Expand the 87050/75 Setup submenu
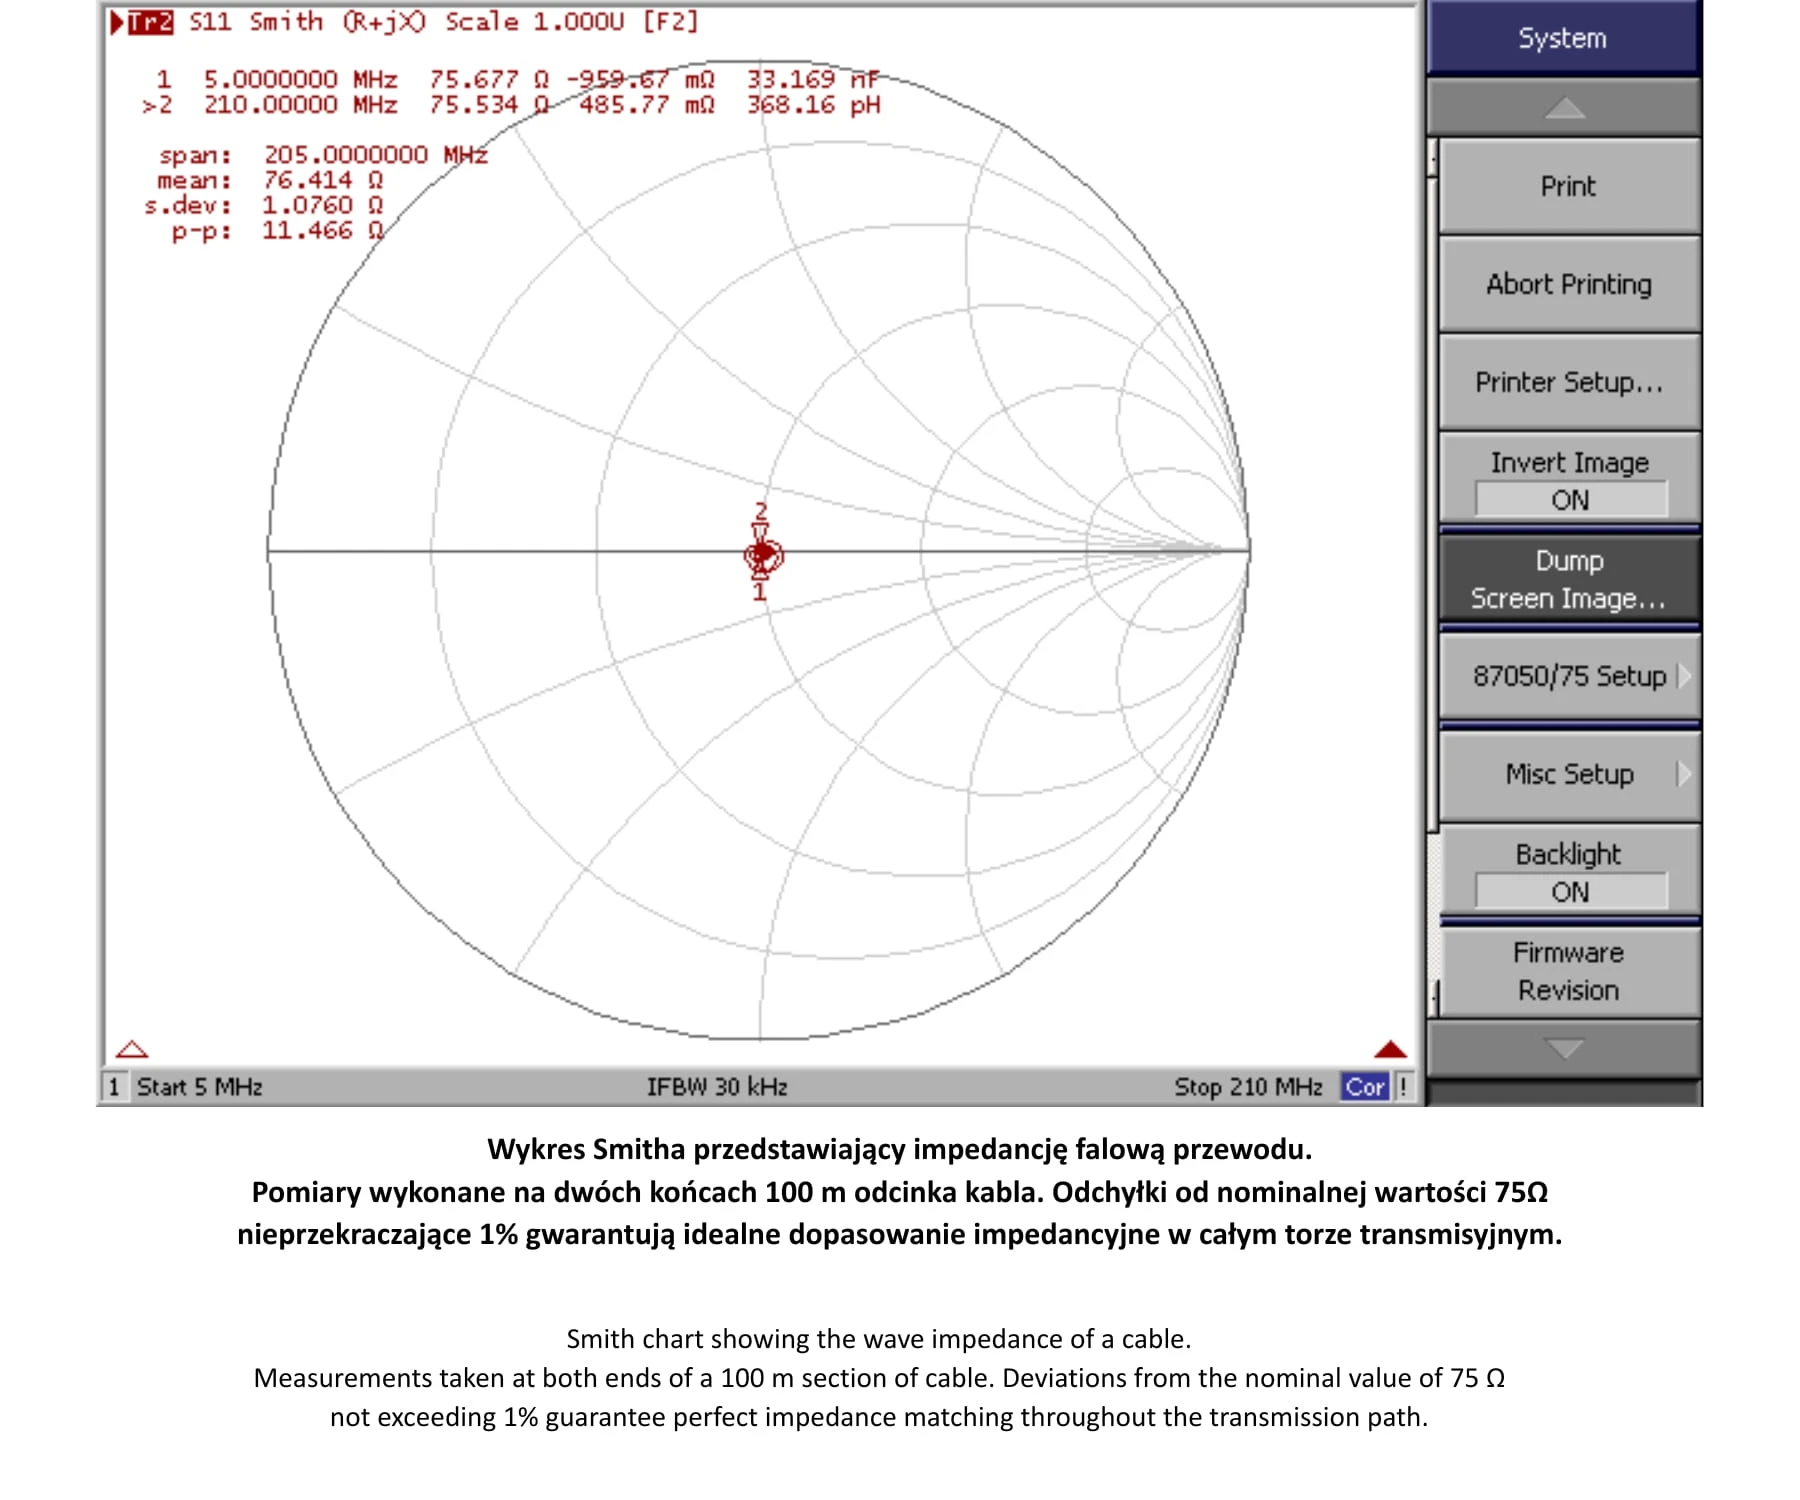 [1569, 676]
